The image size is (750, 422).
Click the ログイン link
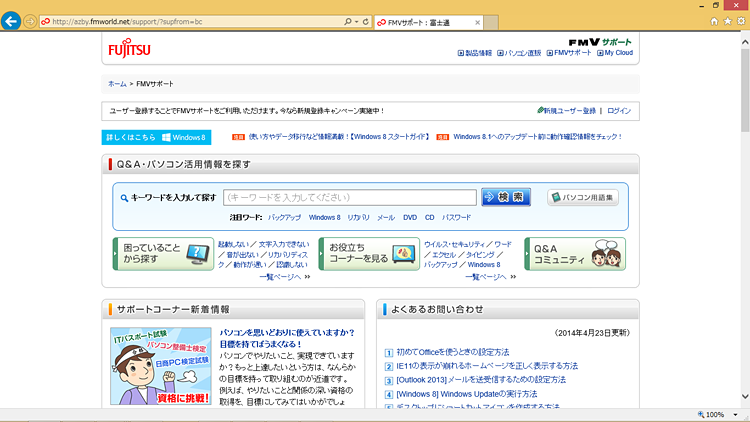619,111
